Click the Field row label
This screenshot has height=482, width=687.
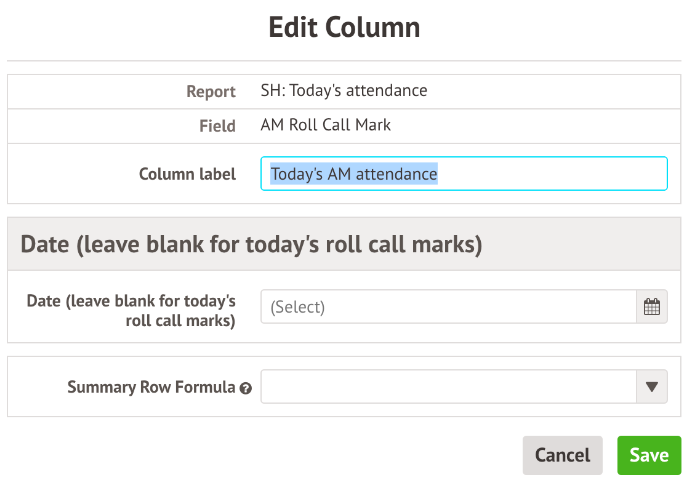pyautogui.click(x=218, y=126)
